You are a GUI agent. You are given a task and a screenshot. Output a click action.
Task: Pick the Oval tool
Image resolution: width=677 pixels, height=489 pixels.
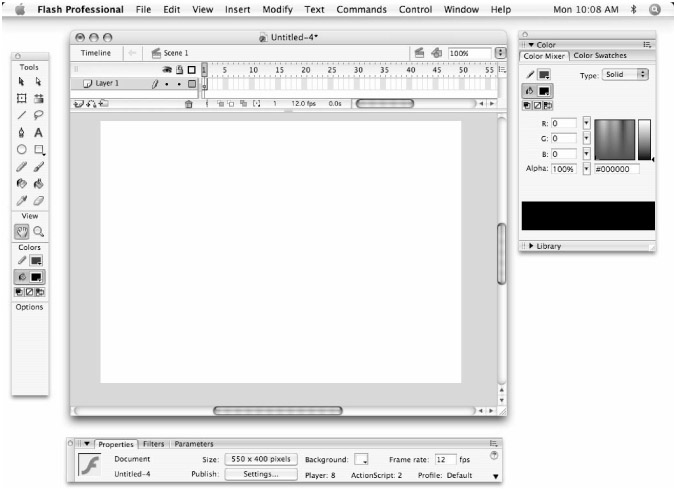point(21,149)
